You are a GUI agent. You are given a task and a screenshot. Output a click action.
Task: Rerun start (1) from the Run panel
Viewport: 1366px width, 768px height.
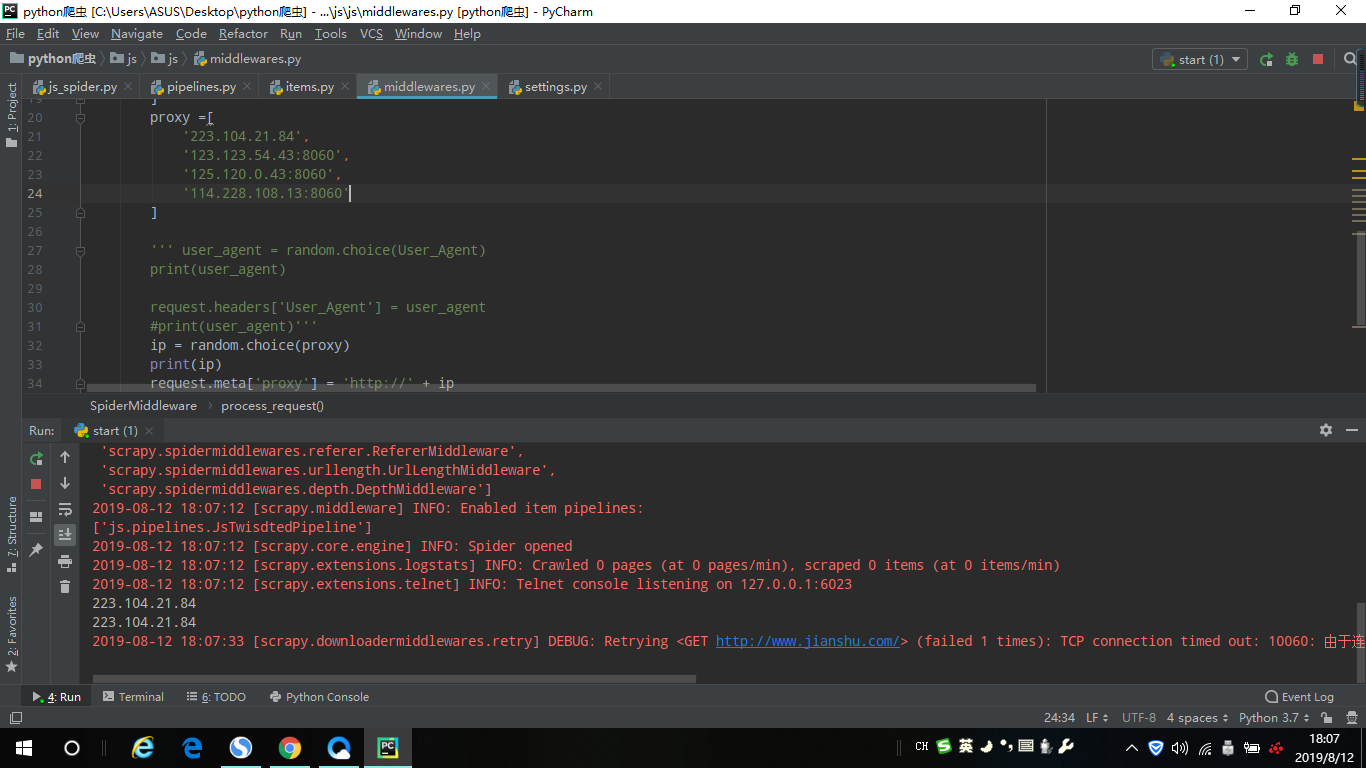(x=36, y=458)
